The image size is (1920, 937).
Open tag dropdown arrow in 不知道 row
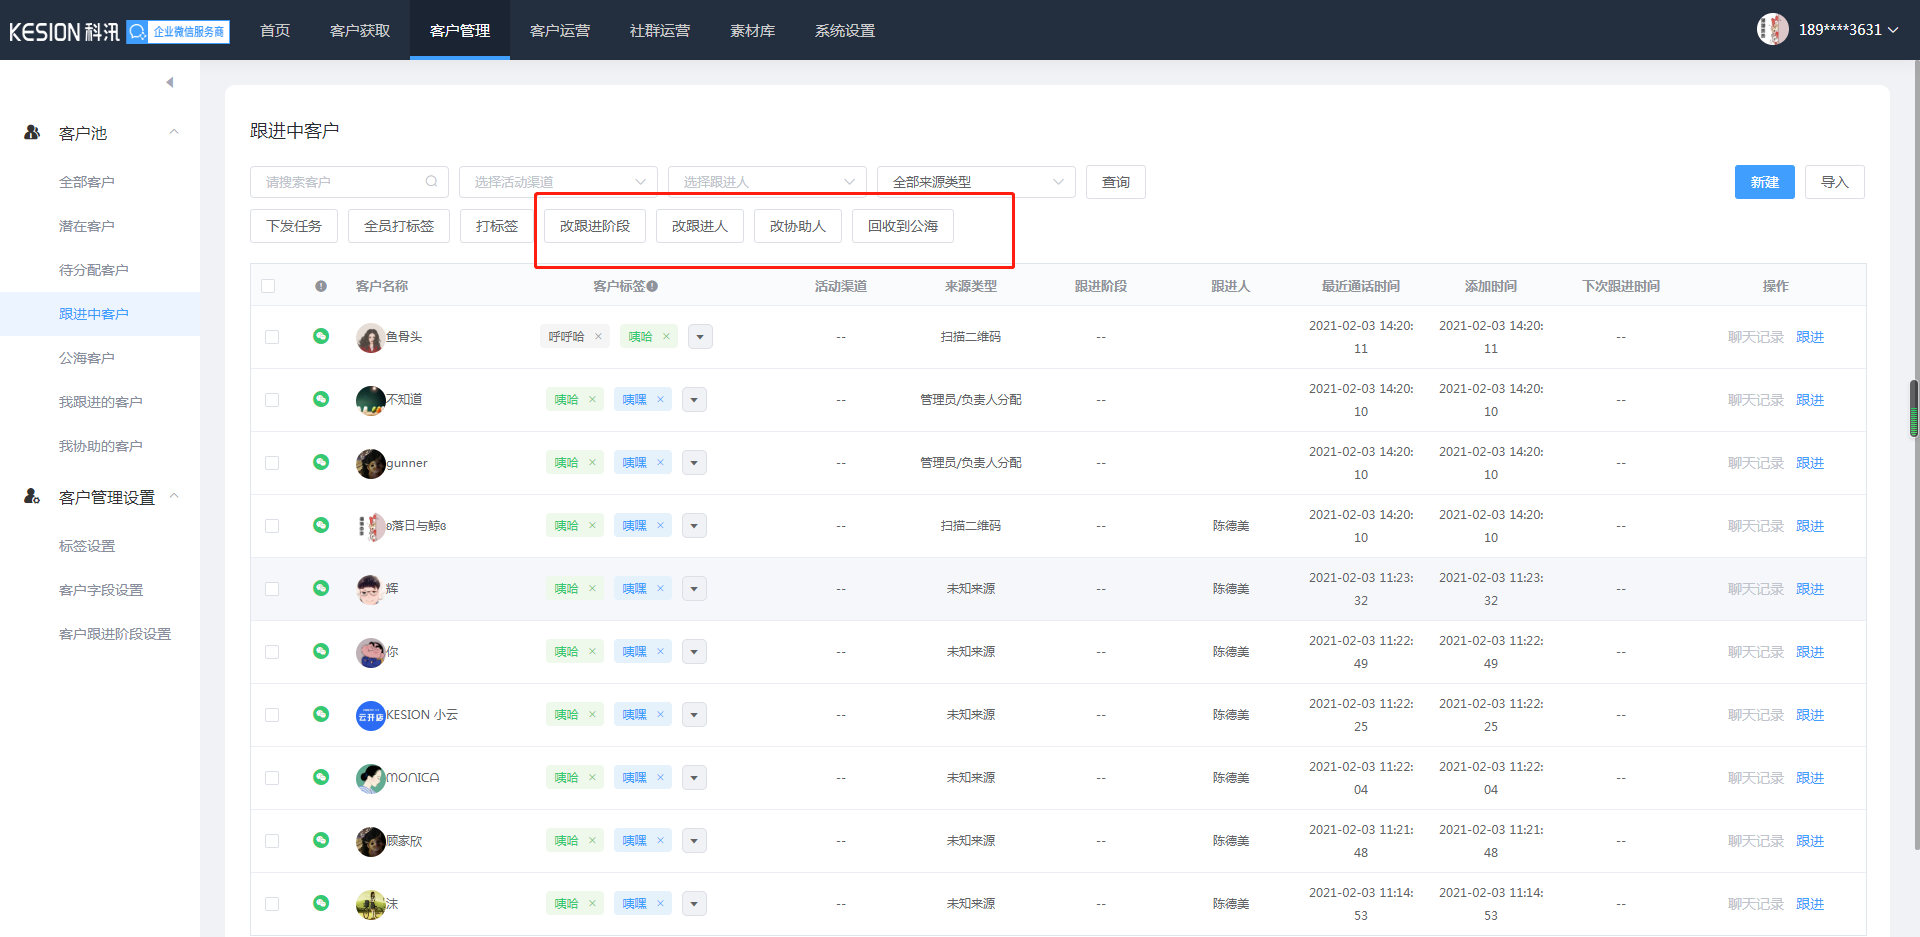694,400
